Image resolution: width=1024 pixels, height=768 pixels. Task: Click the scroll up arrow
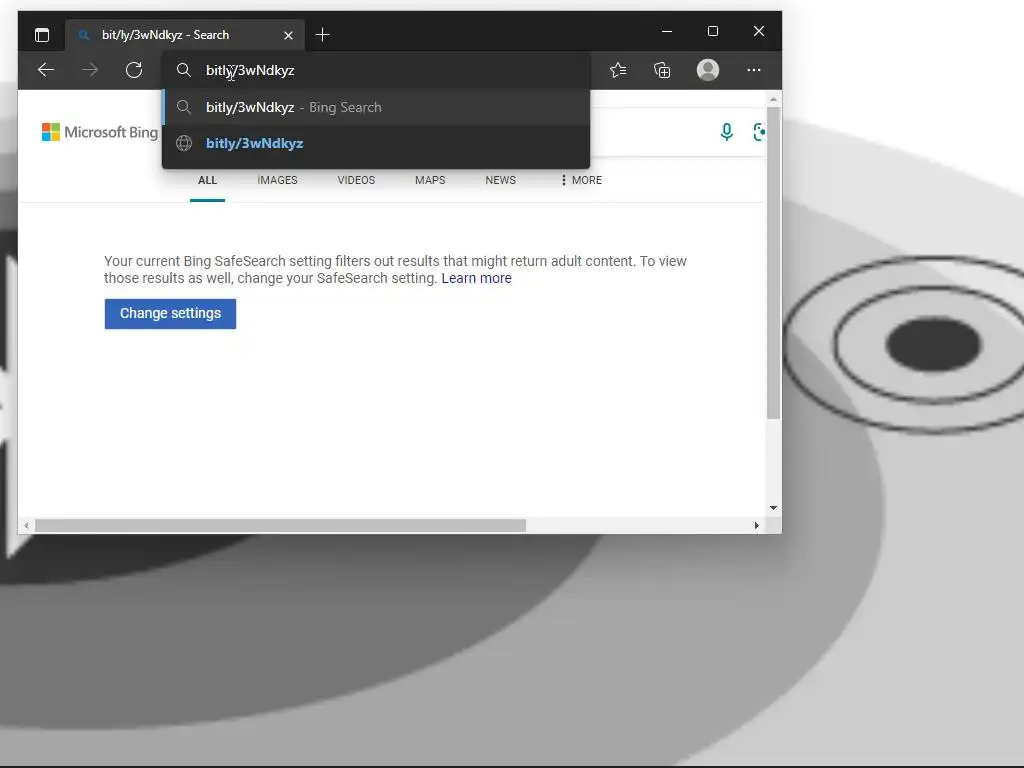point(773,100)
